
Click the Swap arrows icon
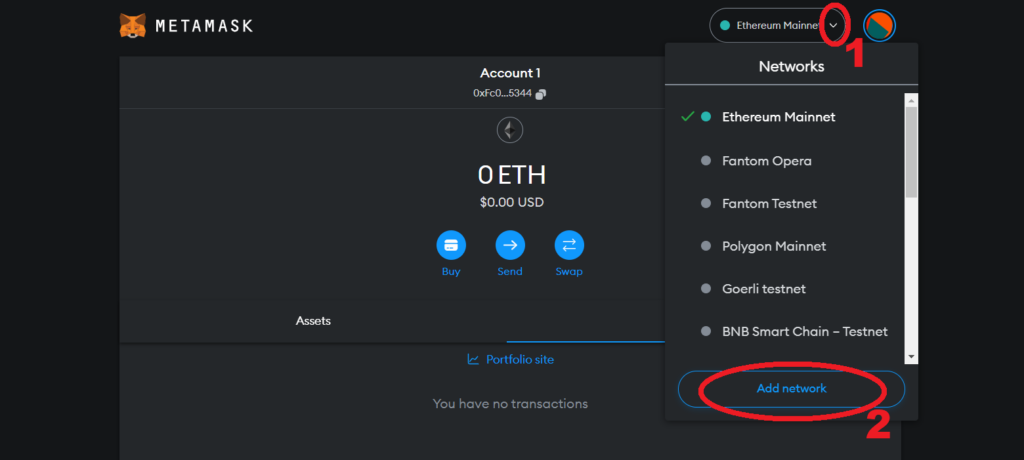569,245
